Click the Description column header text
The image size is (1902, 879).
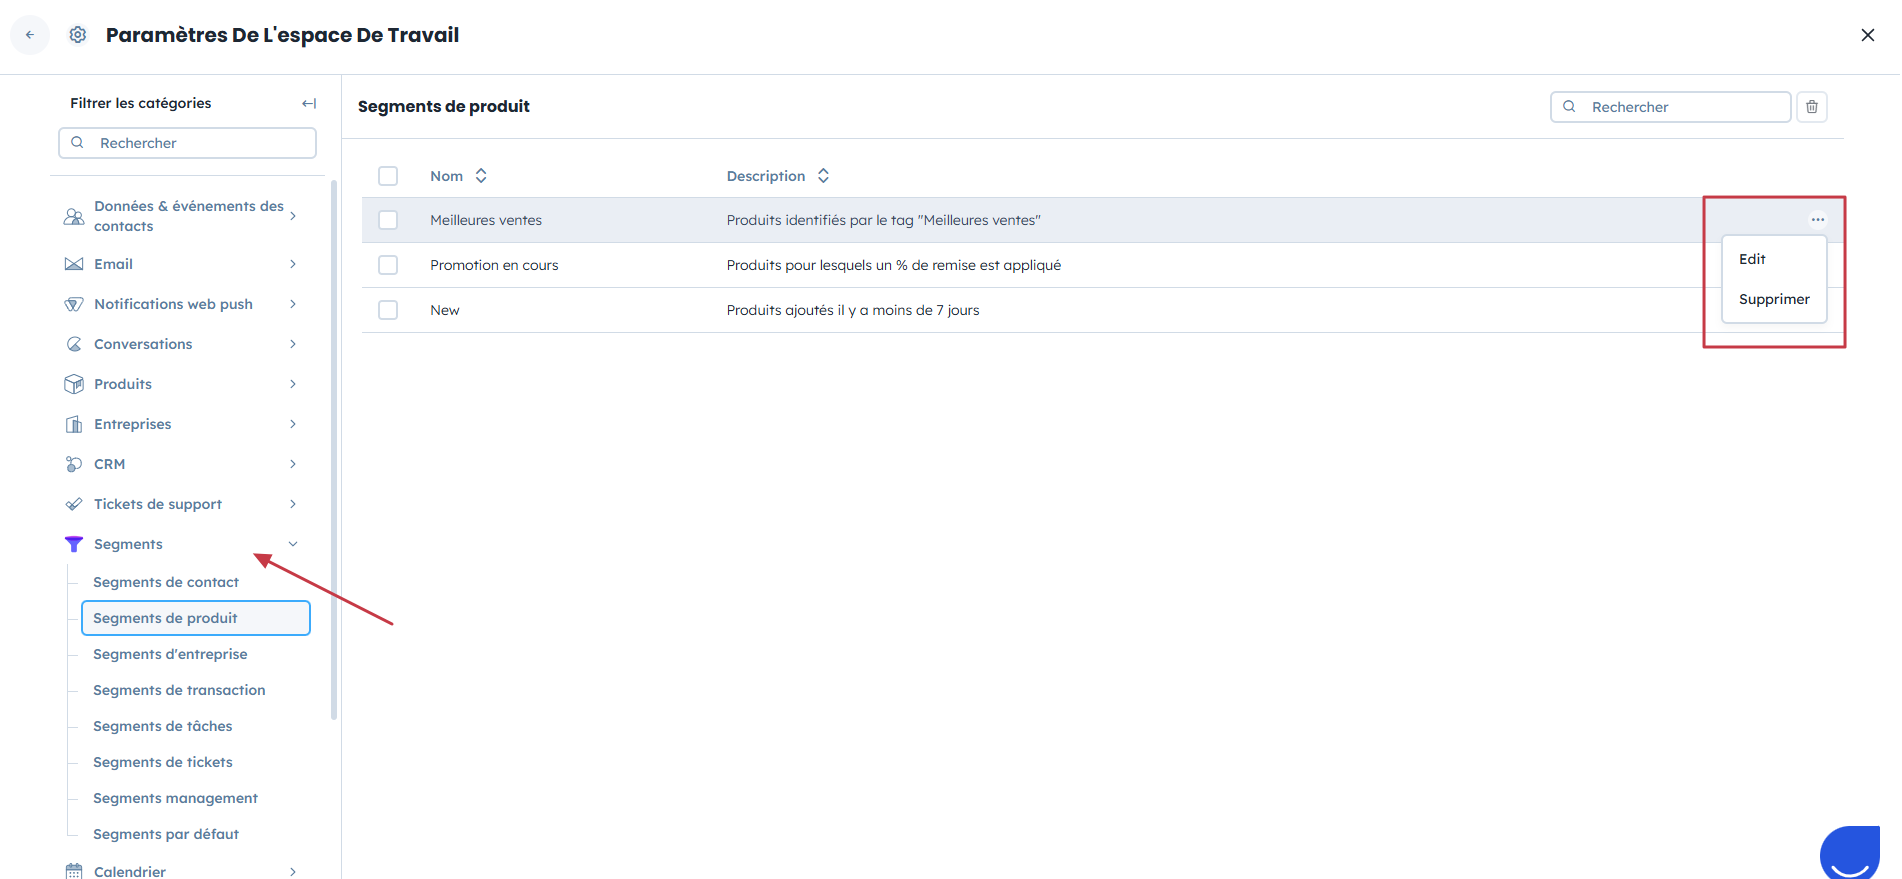coord(766,176)
